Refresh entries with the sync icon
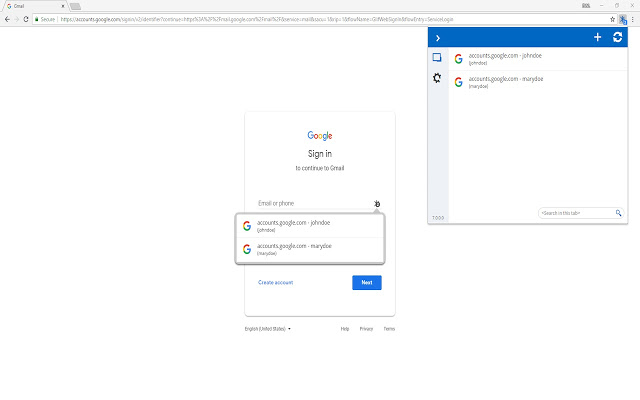640x400 pixels. pyautogui.click(x=617, y=37)
